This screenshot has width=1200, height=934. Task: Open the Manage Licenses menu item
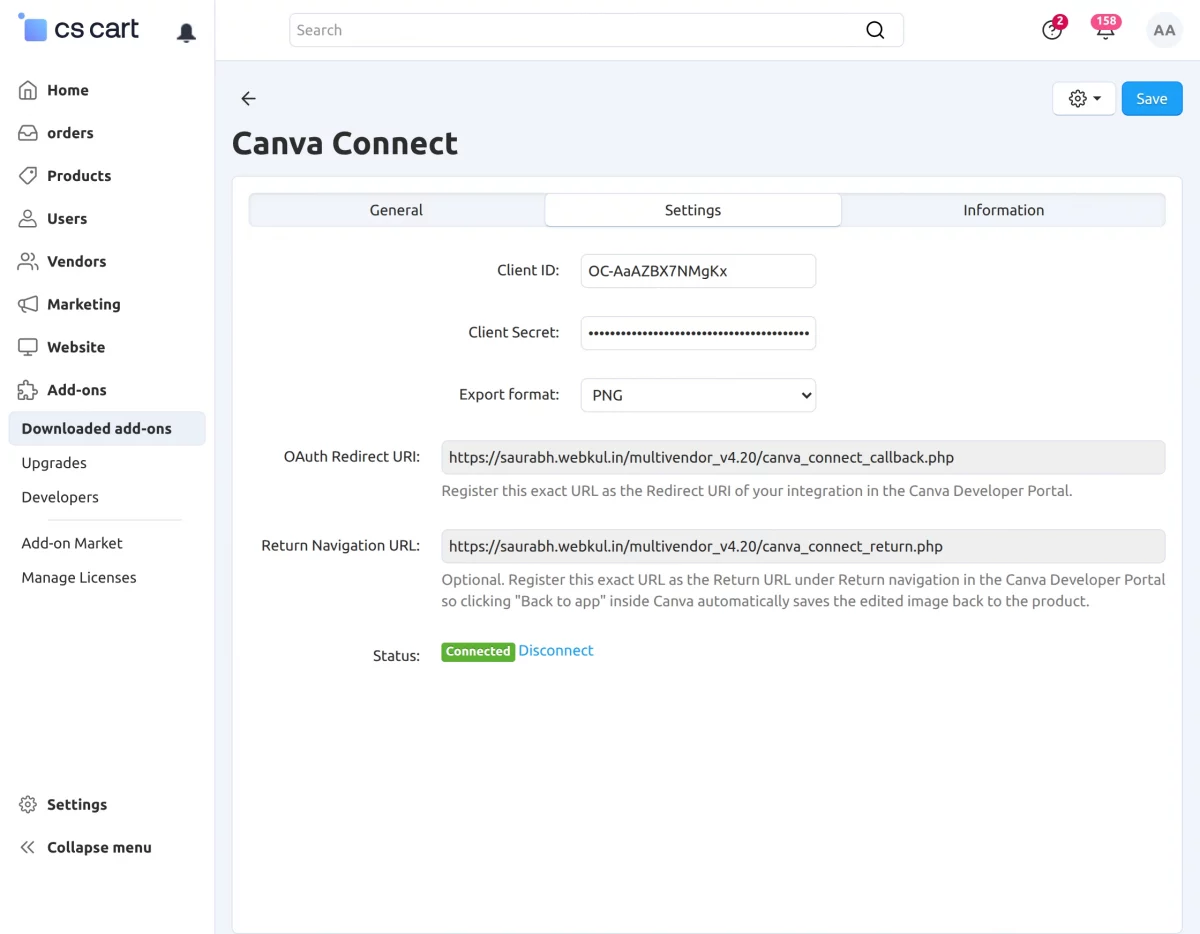pyautogui.click(x=79, y=577)
